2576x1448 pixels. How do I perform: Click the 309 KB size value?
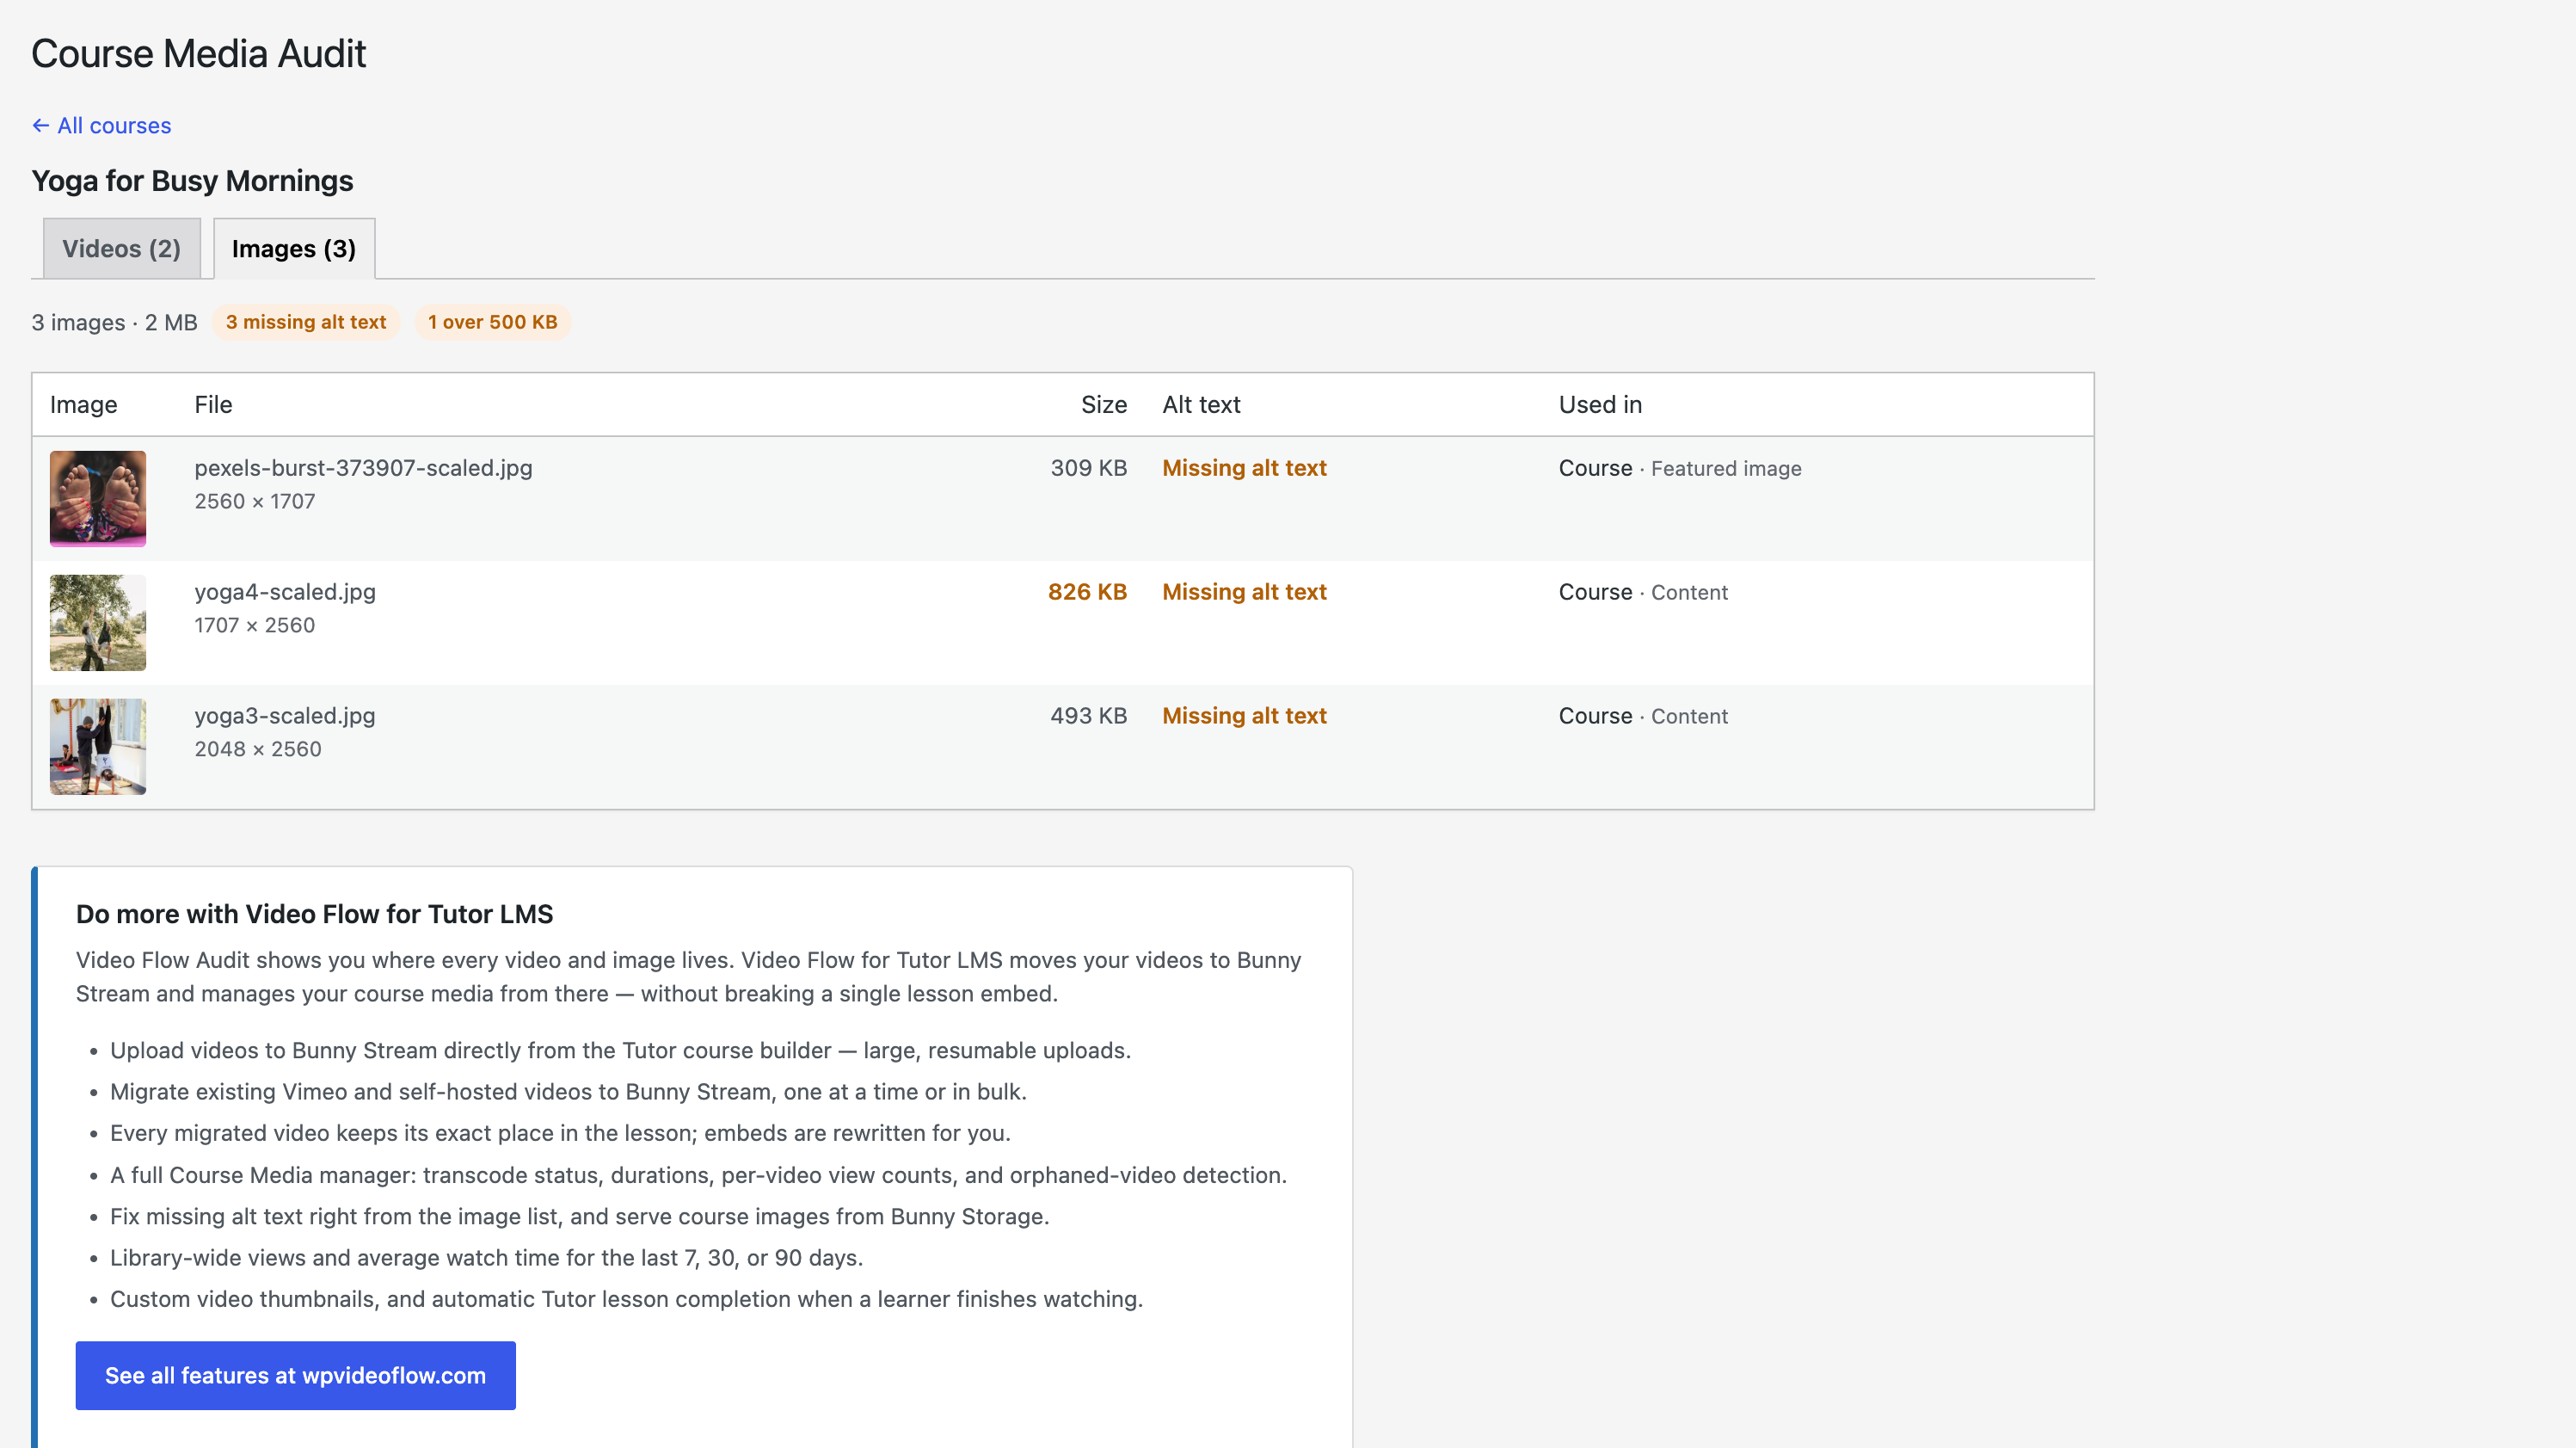tap(1088, 468)
